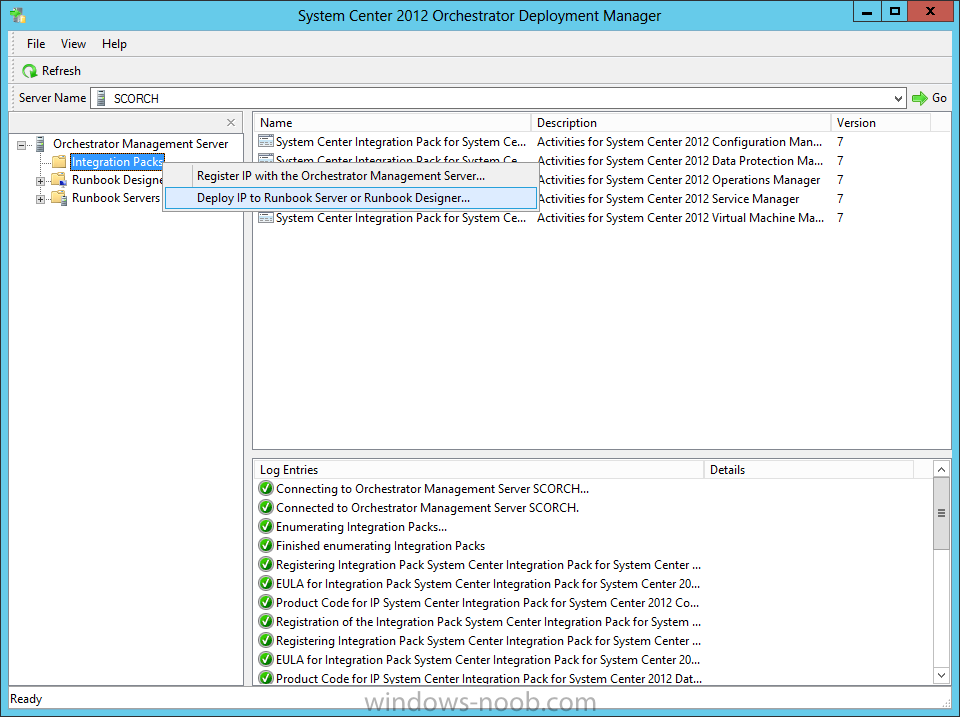The height and width of the screenshot is (717, 960).
Task: Expand the Runbook Designers tree node
Action: tap(40, 181)
